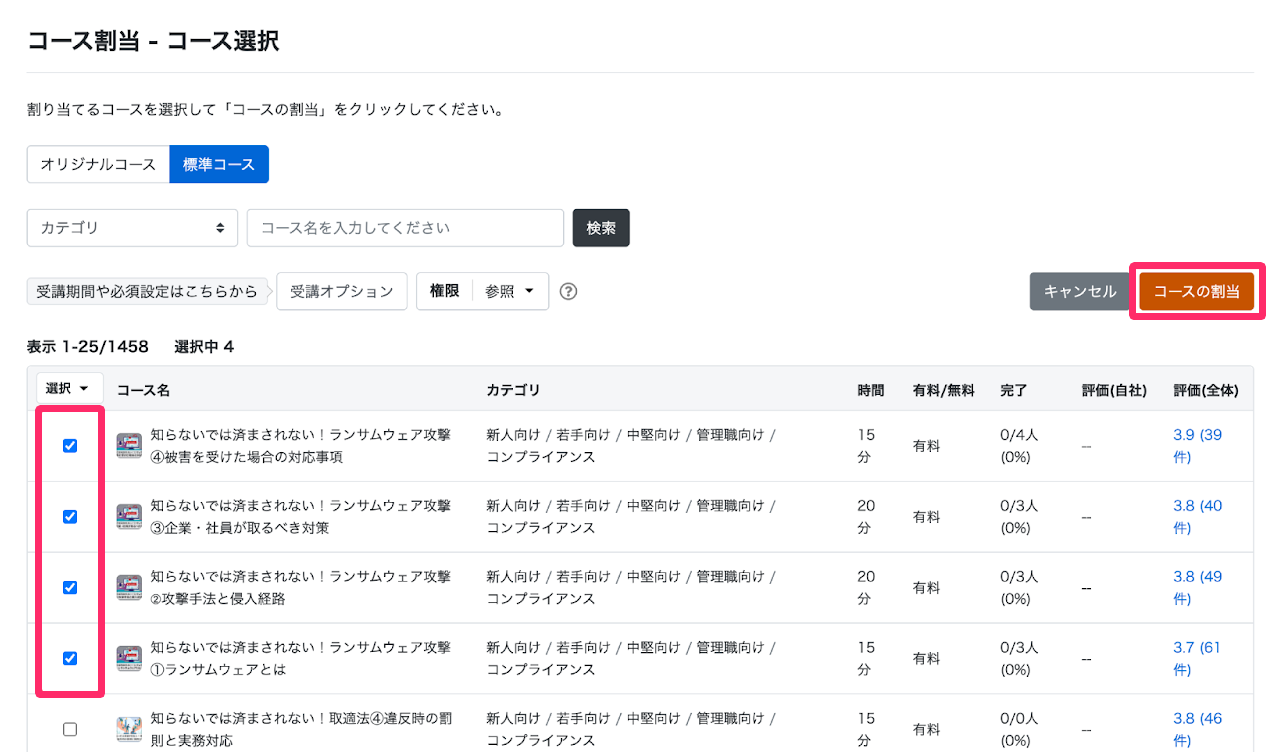Uncheck ②攻撃手法と侵入経路 course checkbox
Viewport: 1288px width, 752px height.
click(70, 588)
